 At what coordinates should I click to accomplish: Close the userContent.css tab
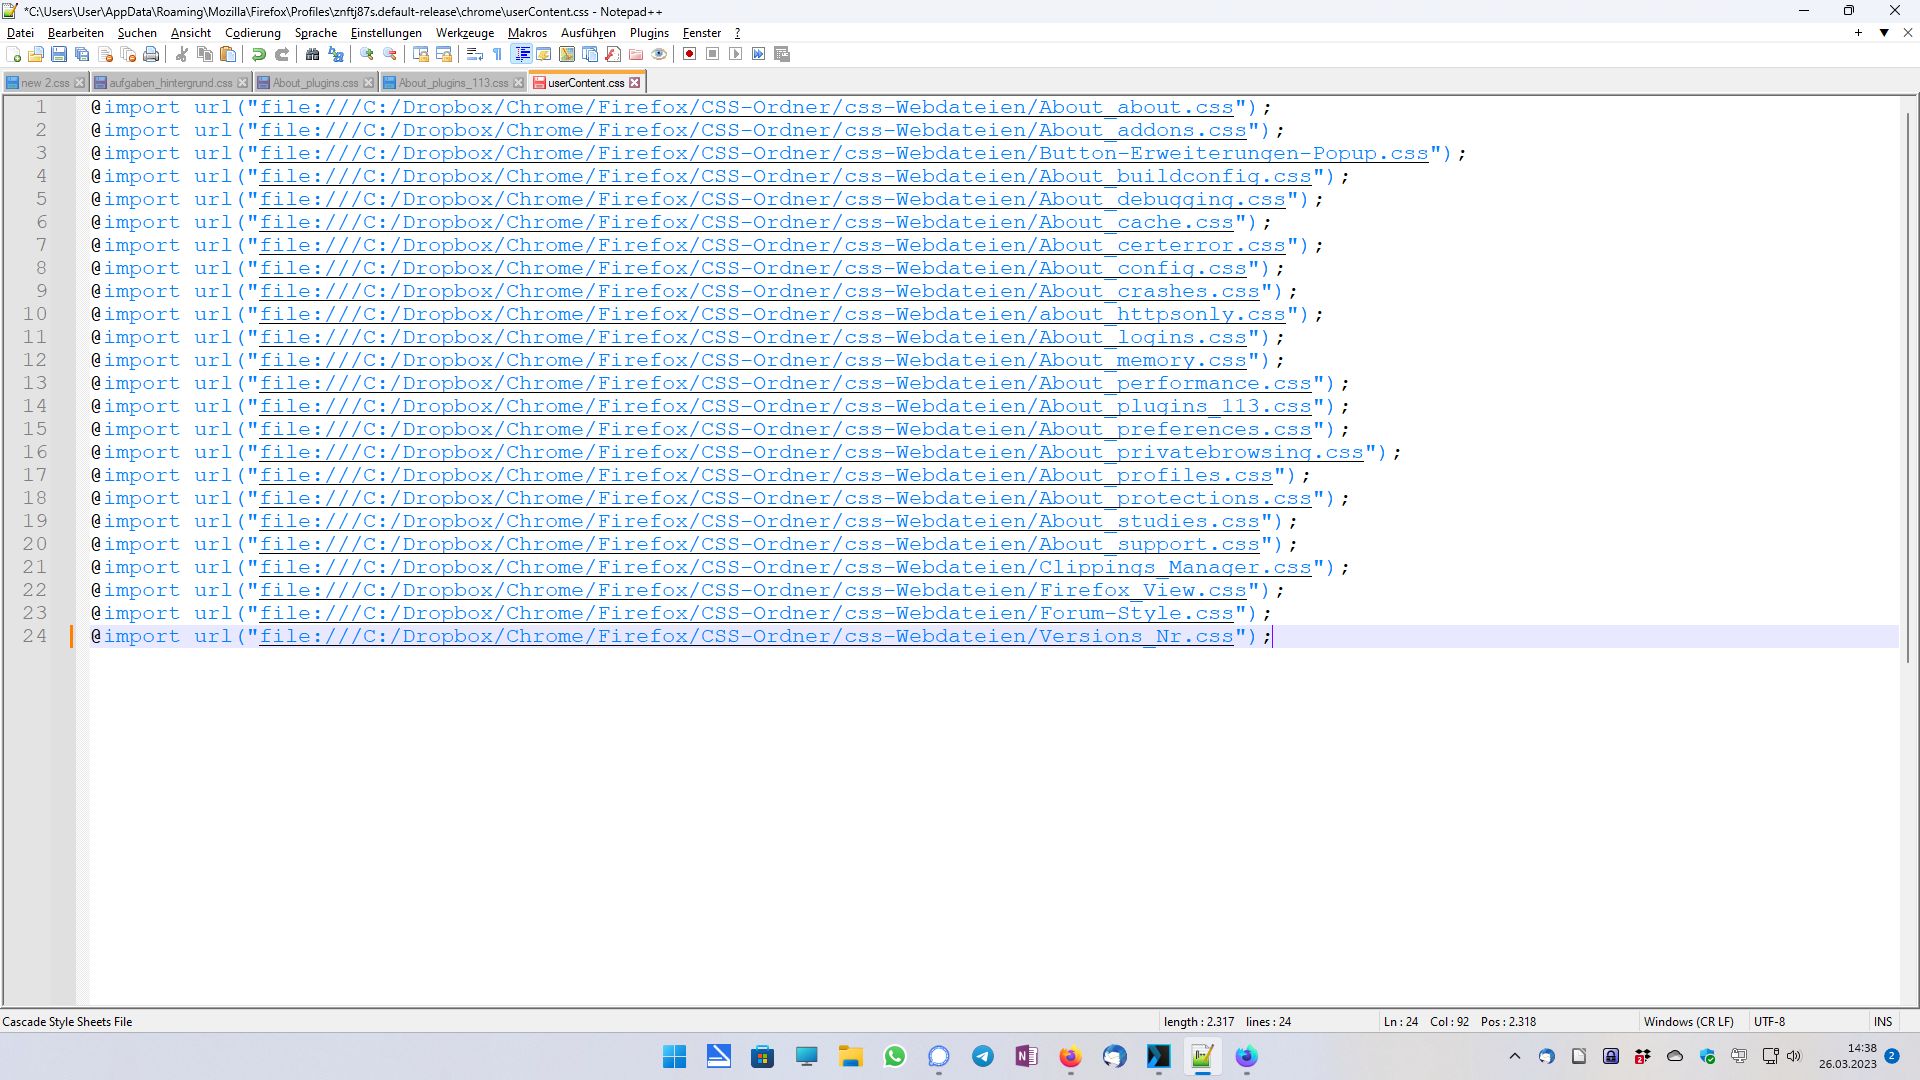(x=635, y=83)
